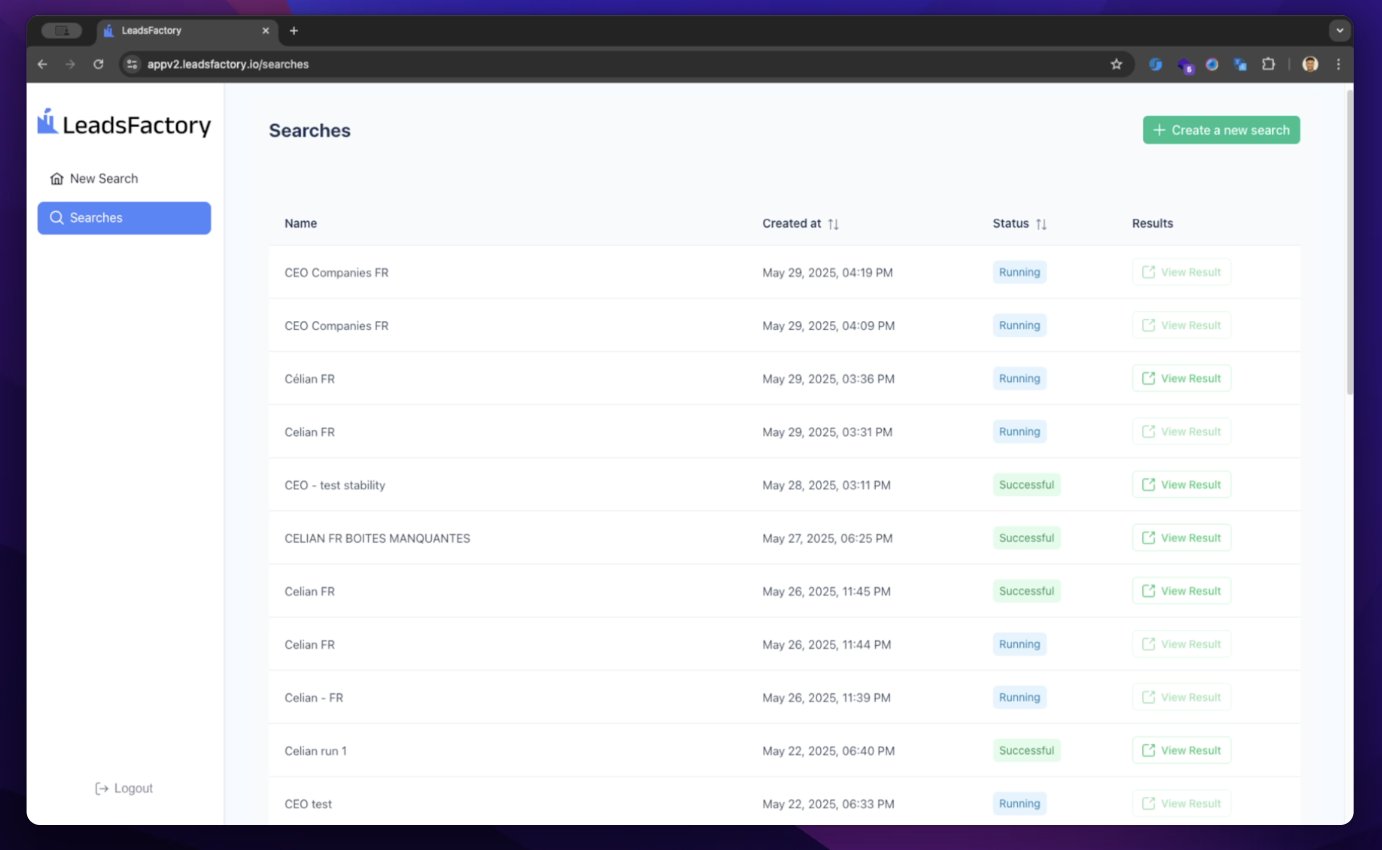The image size is (1382, 850).
Task: Click the browser back arrow
Action: tap(42, 64)
